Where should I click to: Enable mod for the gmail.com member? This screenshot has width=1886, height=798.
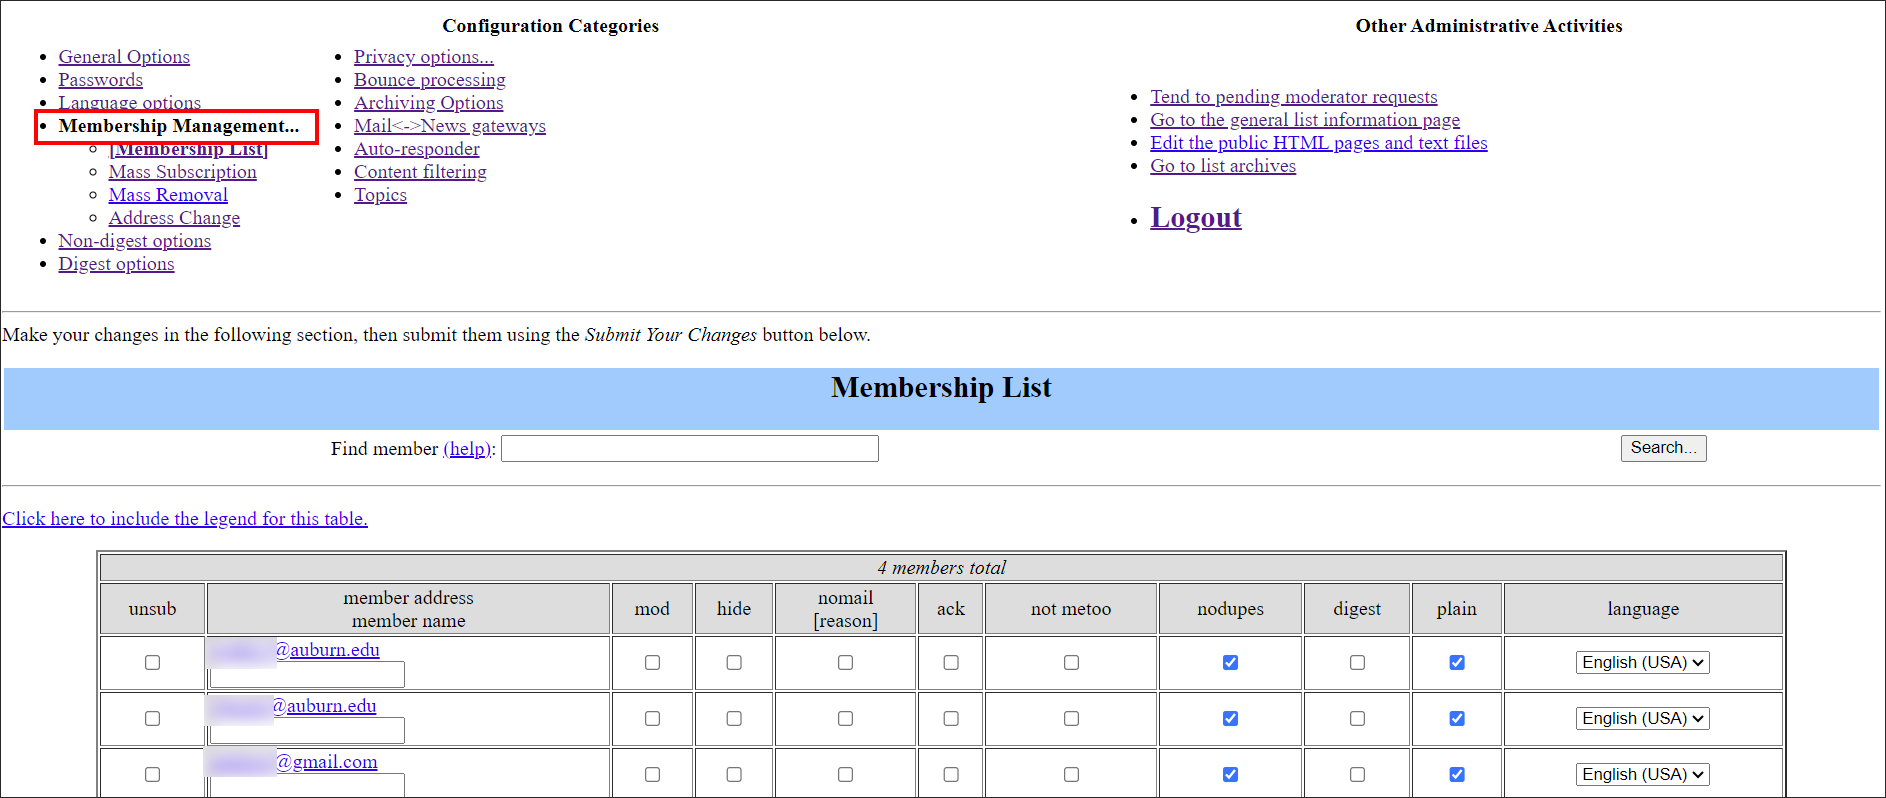[652, 775]
